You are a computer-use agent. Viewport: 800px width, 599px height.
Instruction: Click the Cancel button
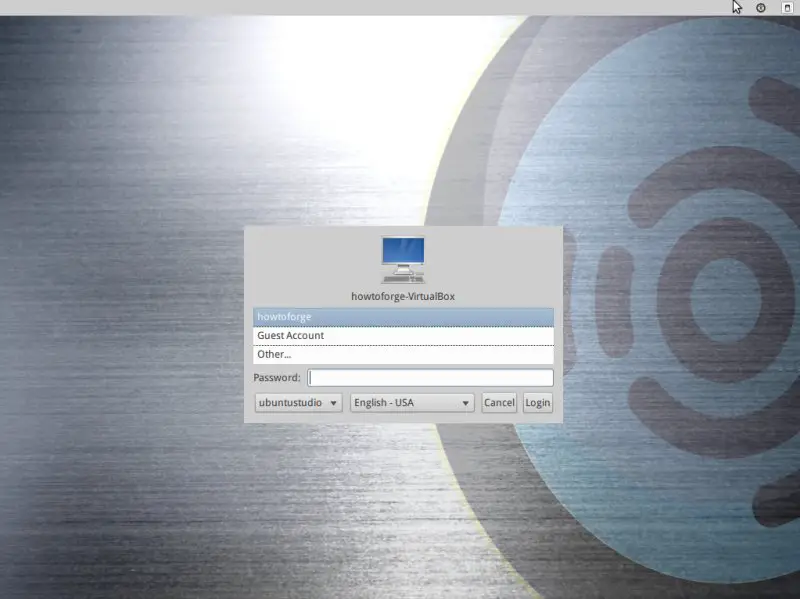click(499, 403)
